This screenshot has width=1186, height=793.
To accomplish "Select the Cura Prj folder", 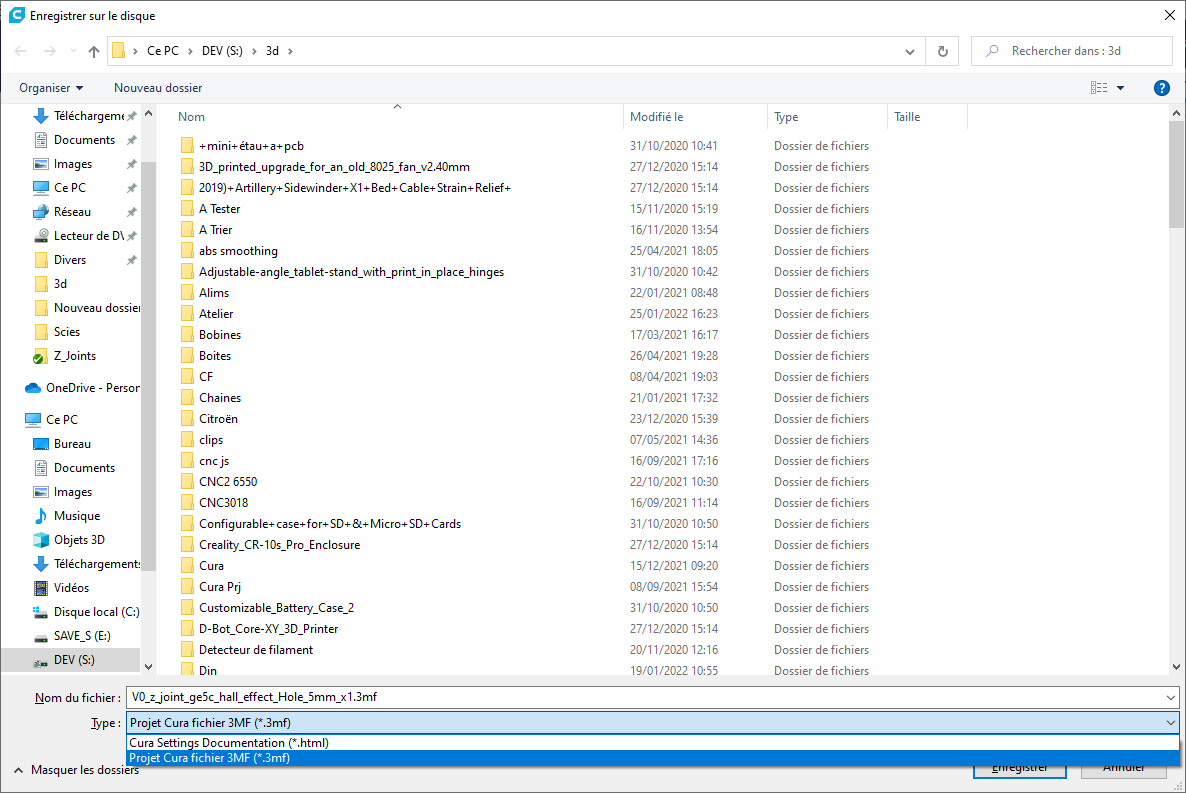I will pyautogui.click(x=219, y=586).
